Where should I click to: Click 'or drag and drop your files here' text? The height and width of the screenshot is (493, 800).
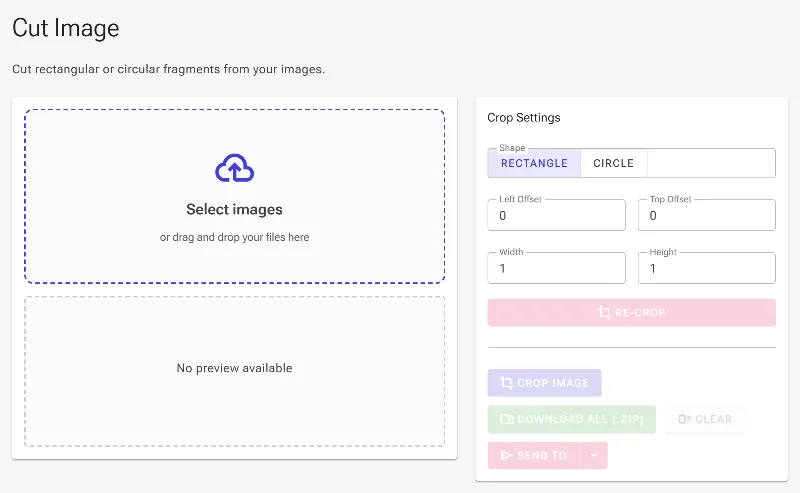point(234,237)
